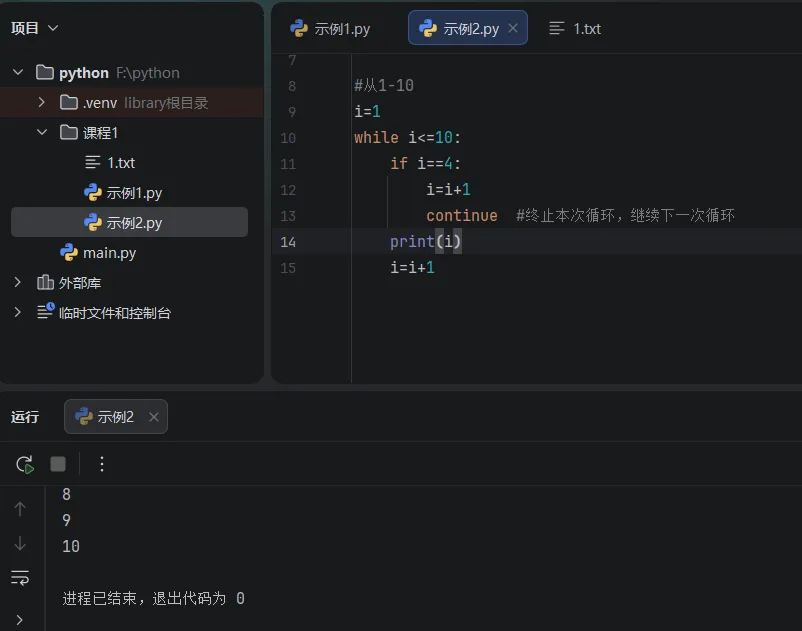The height and width of the screenshot is (631, 802).
Task: Click the if i==4: line
Action: point(426,164)
